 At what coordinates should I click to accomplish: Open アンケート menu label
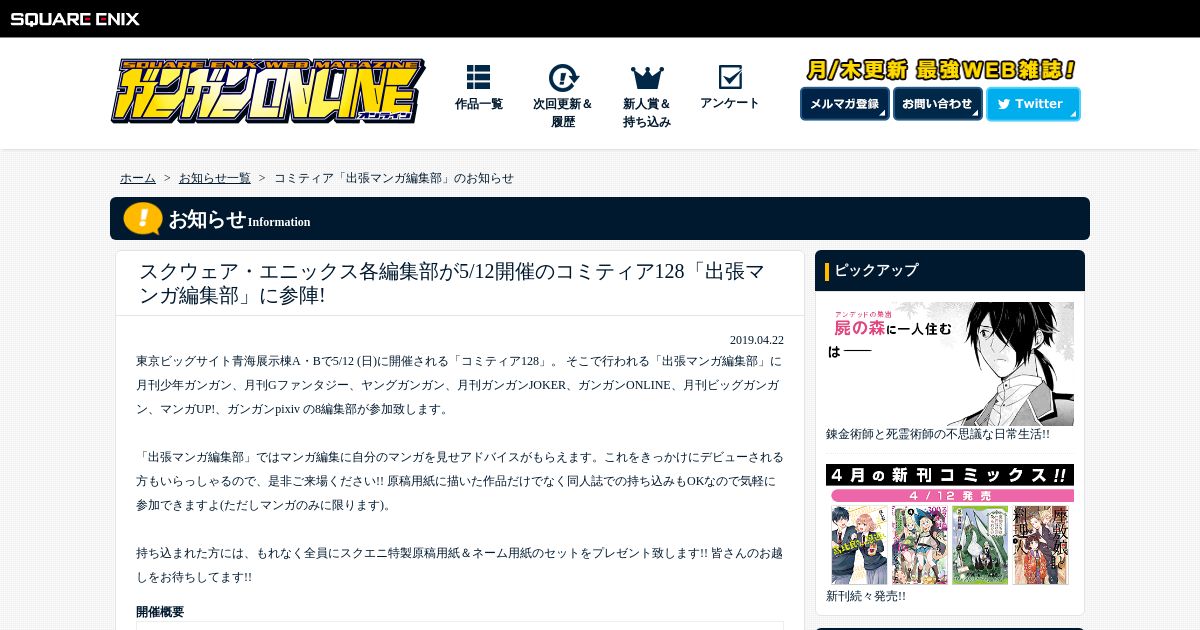pos(730,103)
